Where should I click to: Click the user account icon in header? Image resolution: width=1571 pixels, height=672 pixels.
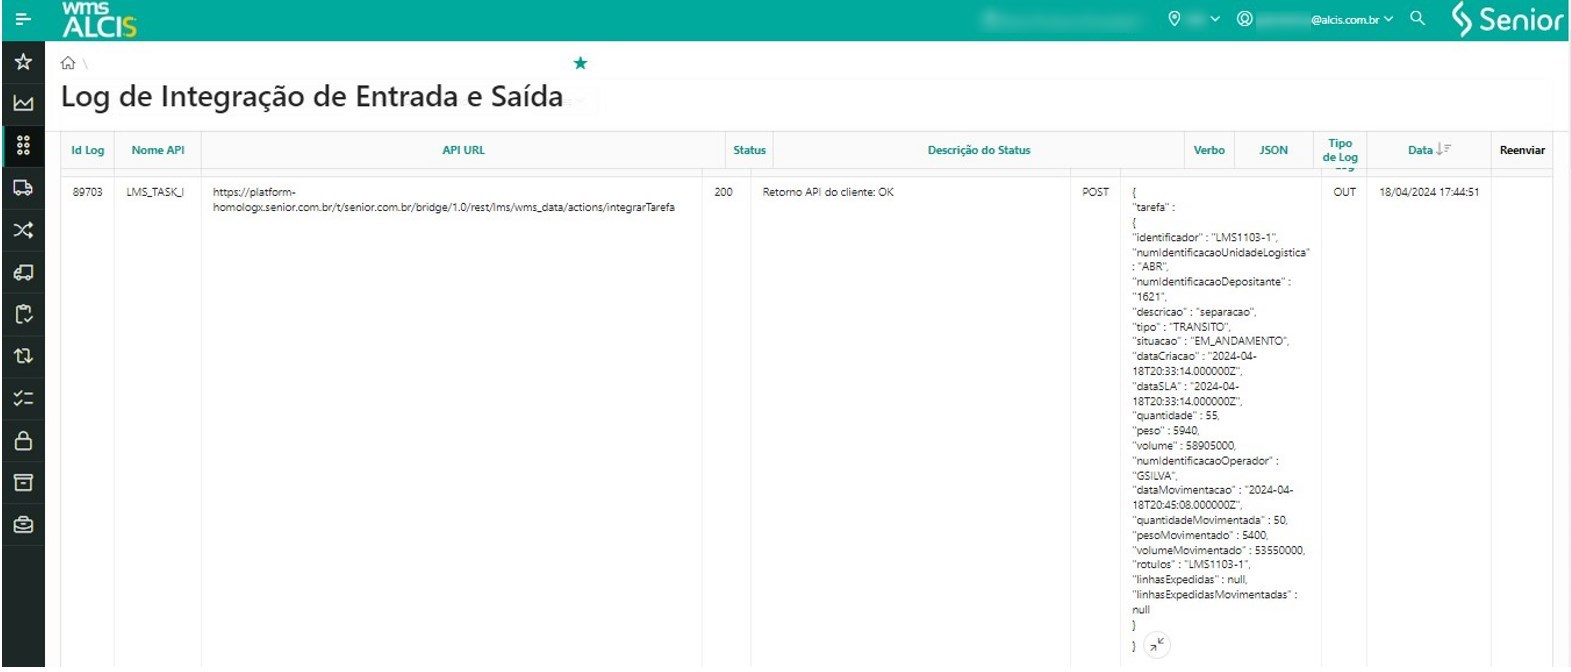pos(1245,19)
